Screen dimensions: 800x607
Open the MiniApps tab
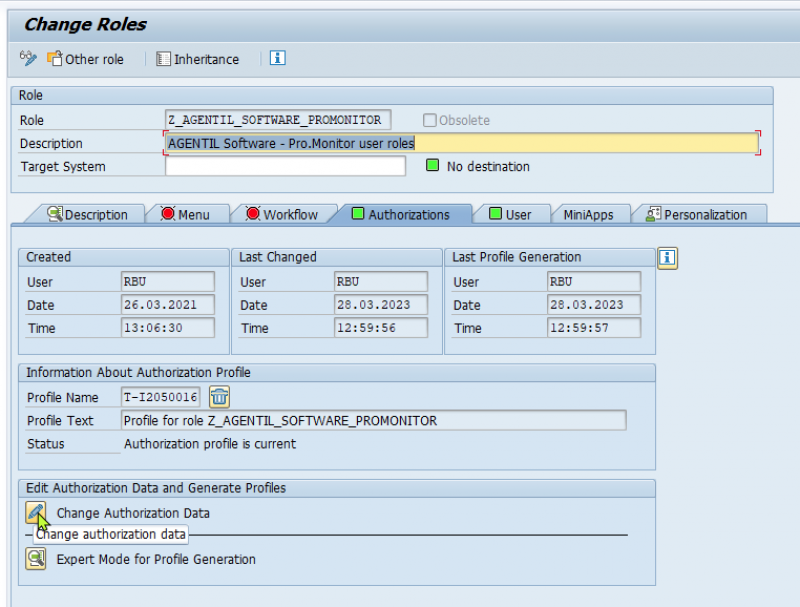588,214
